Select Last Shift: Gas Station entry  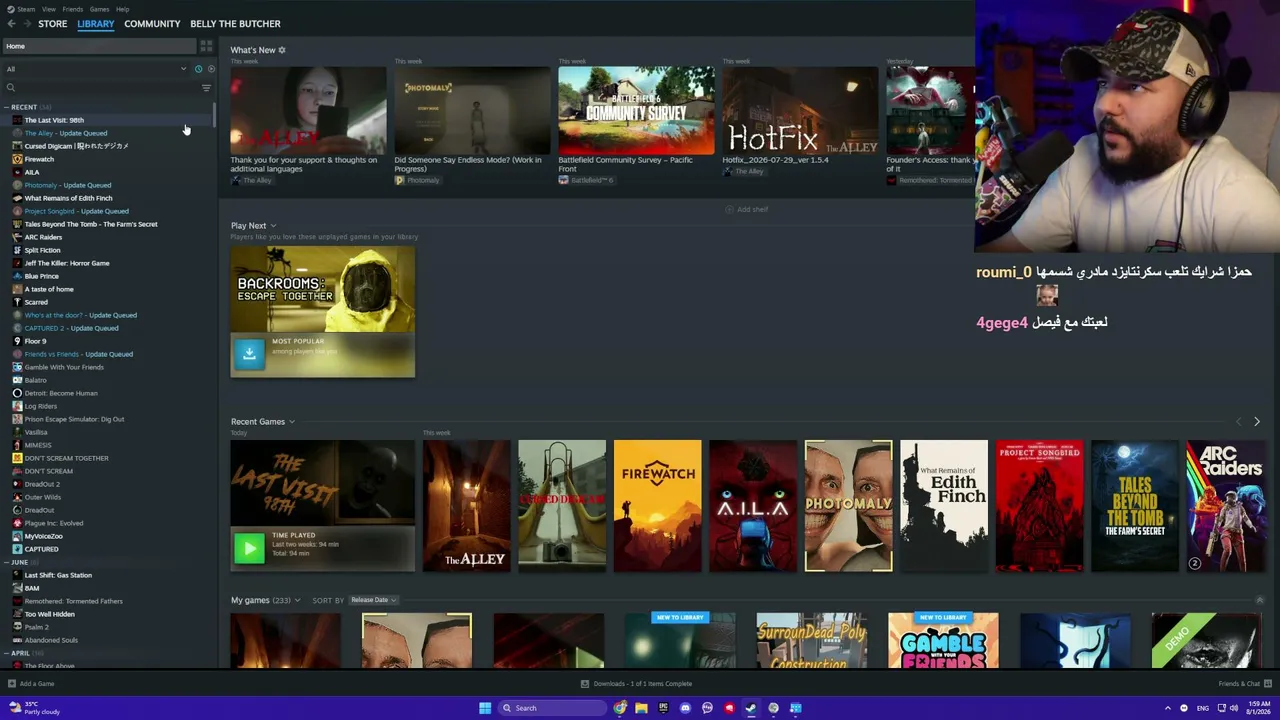click(58, 575)
